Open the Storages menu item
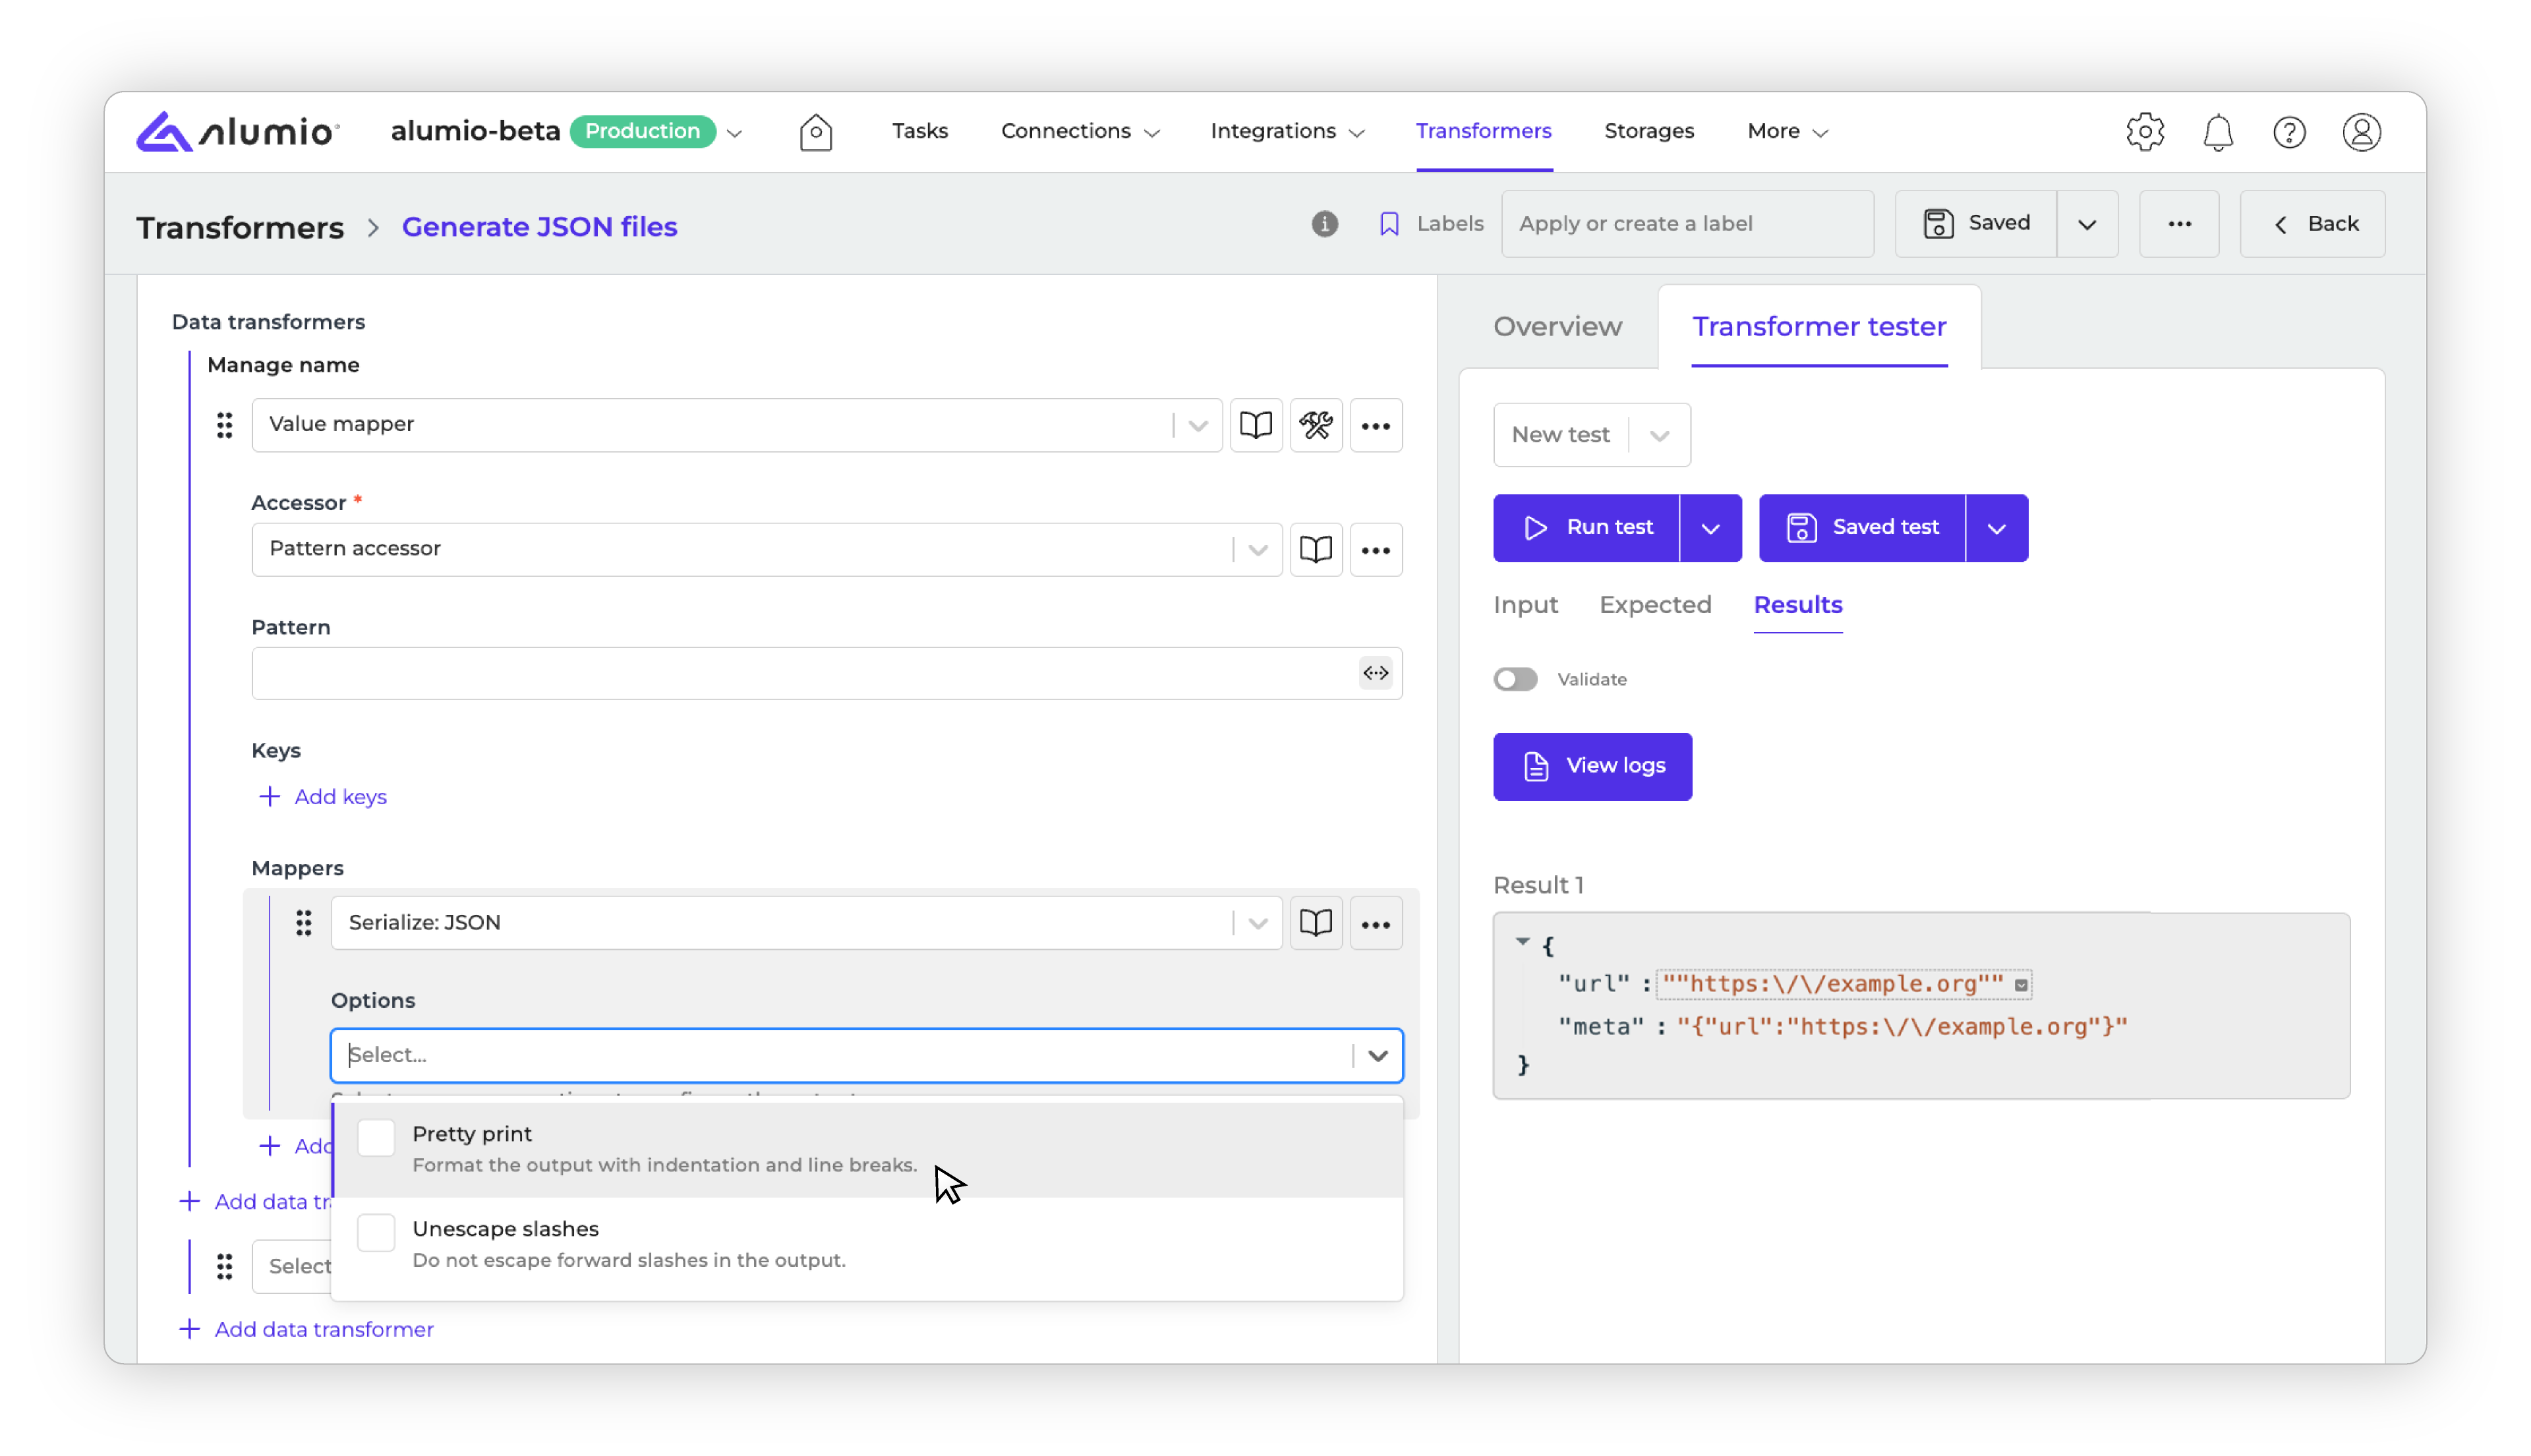The width and height of the screenshot is (2531, 1456). point(1648,131)
